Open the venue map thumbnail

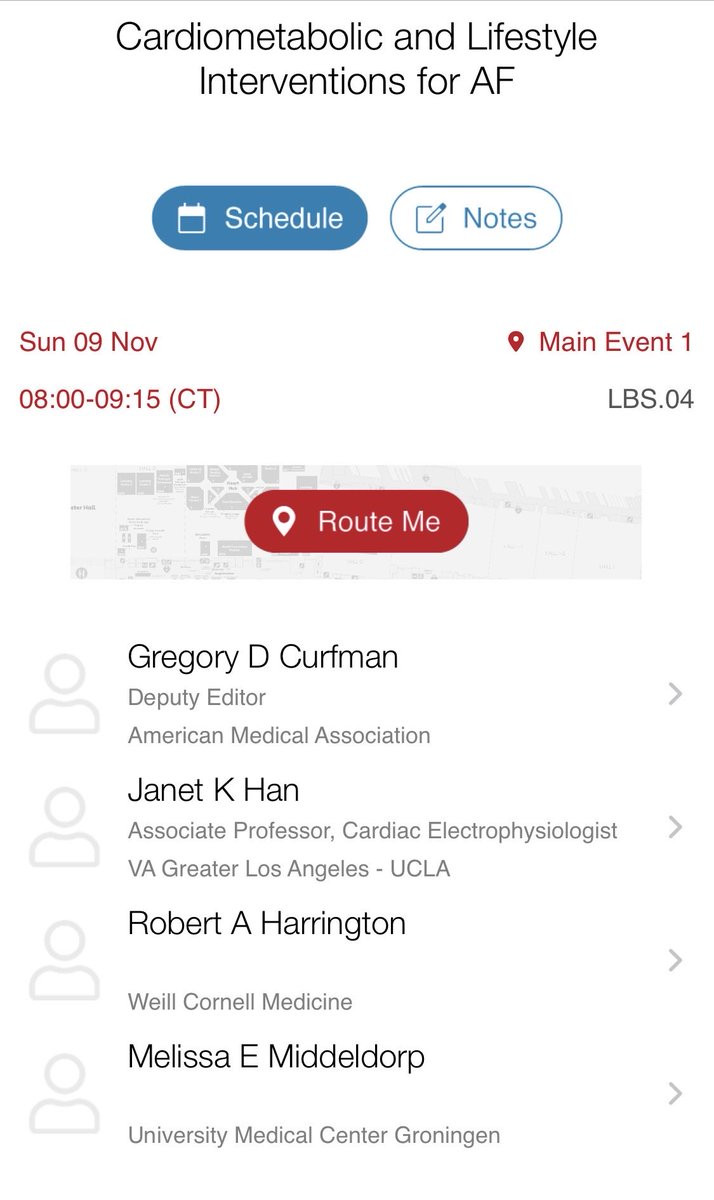click(x=356, y=522)
